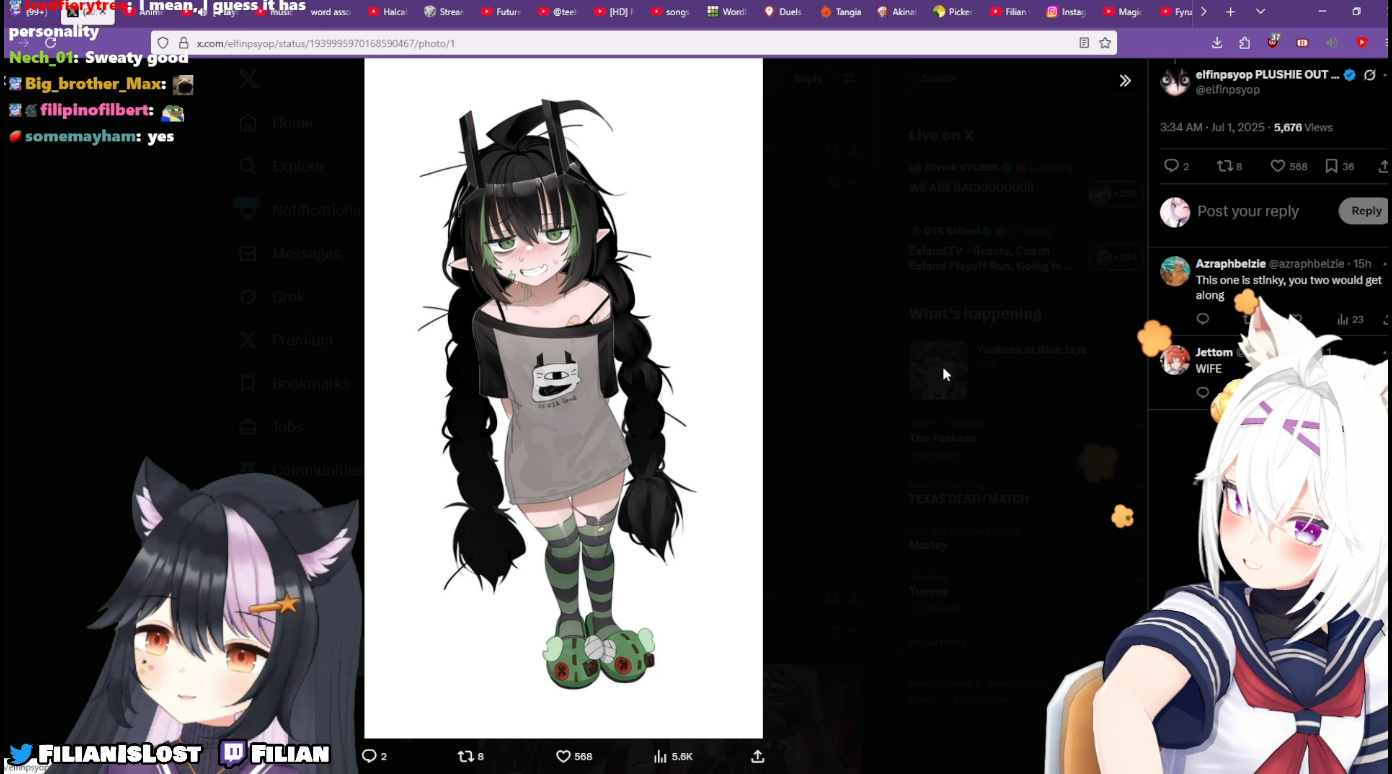Switch to the Filian tab
The width and height of the screenshot is (1392, 774).
(x=1009, y=12)
